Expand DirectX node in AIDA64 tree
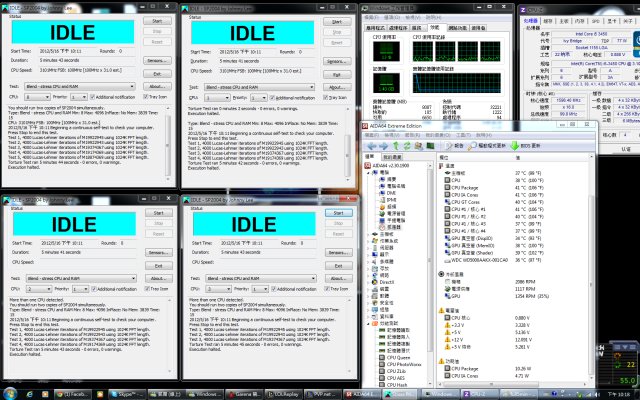640x400 pixels. coord(368,282)
